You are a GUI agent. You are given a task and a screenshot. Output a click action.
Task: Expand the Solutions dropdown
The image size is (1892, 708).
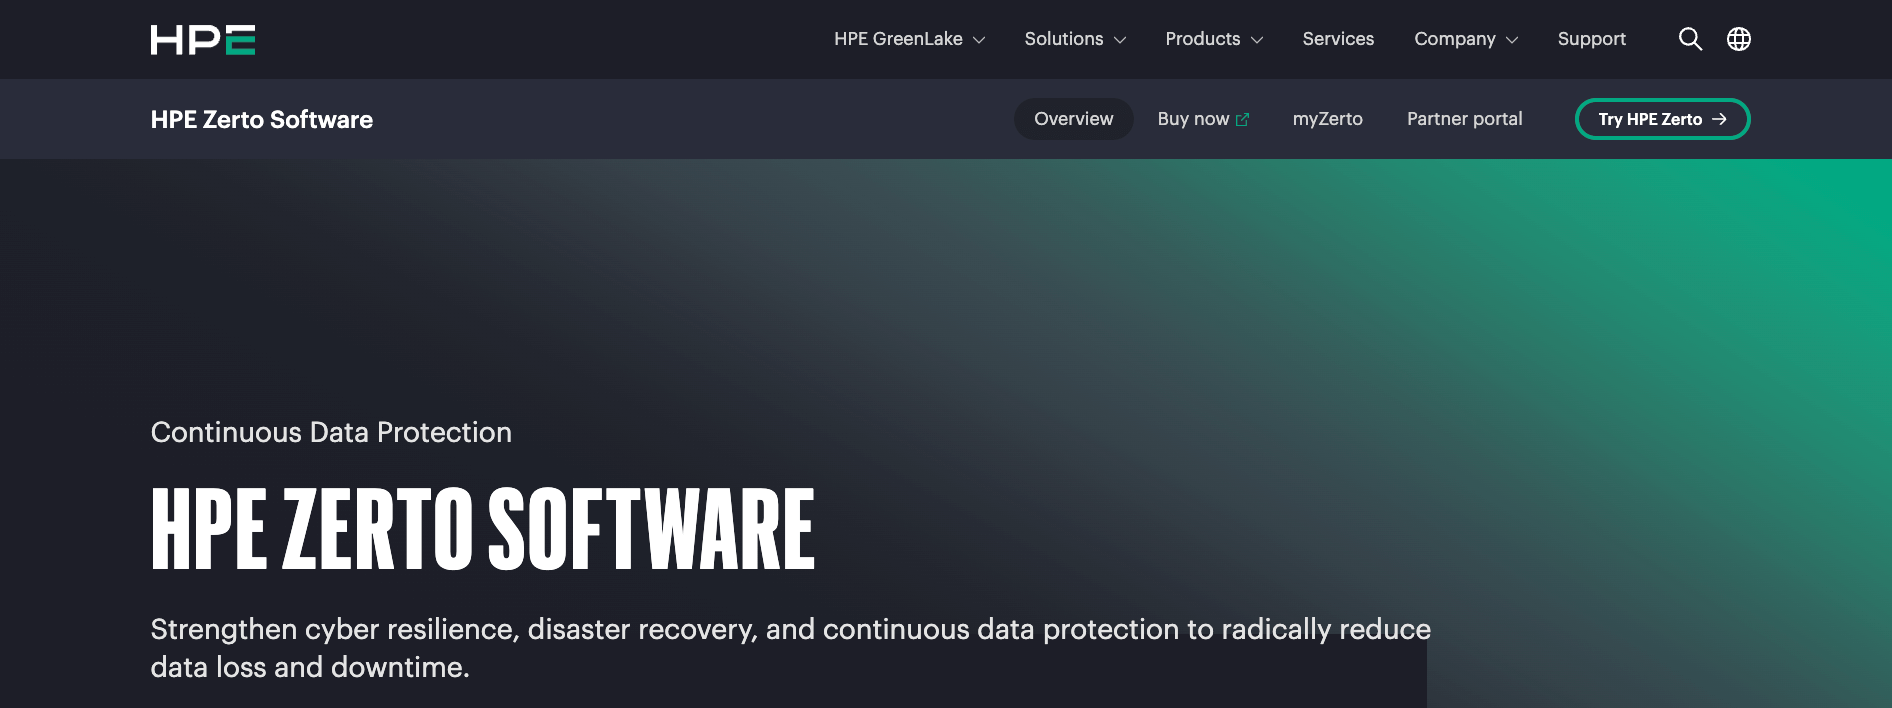click(1075, 39)
